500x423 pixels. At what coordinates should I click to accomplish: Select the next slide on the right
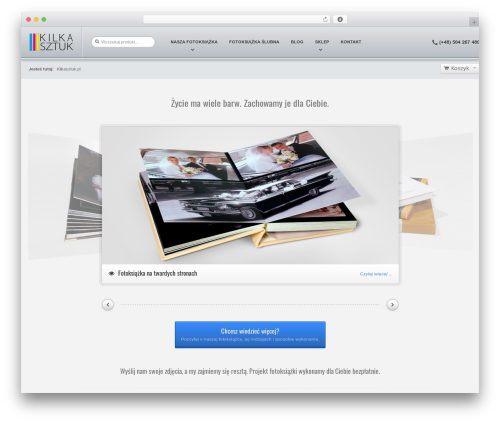coord(436,193)
